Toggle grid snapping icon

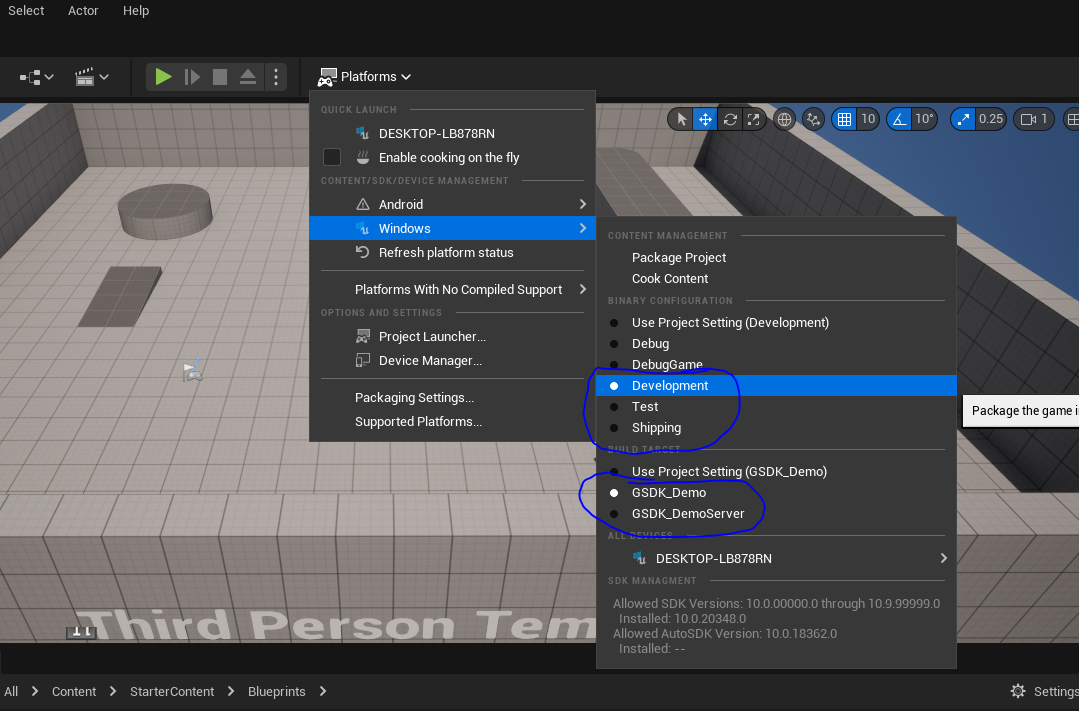(844, 119)
